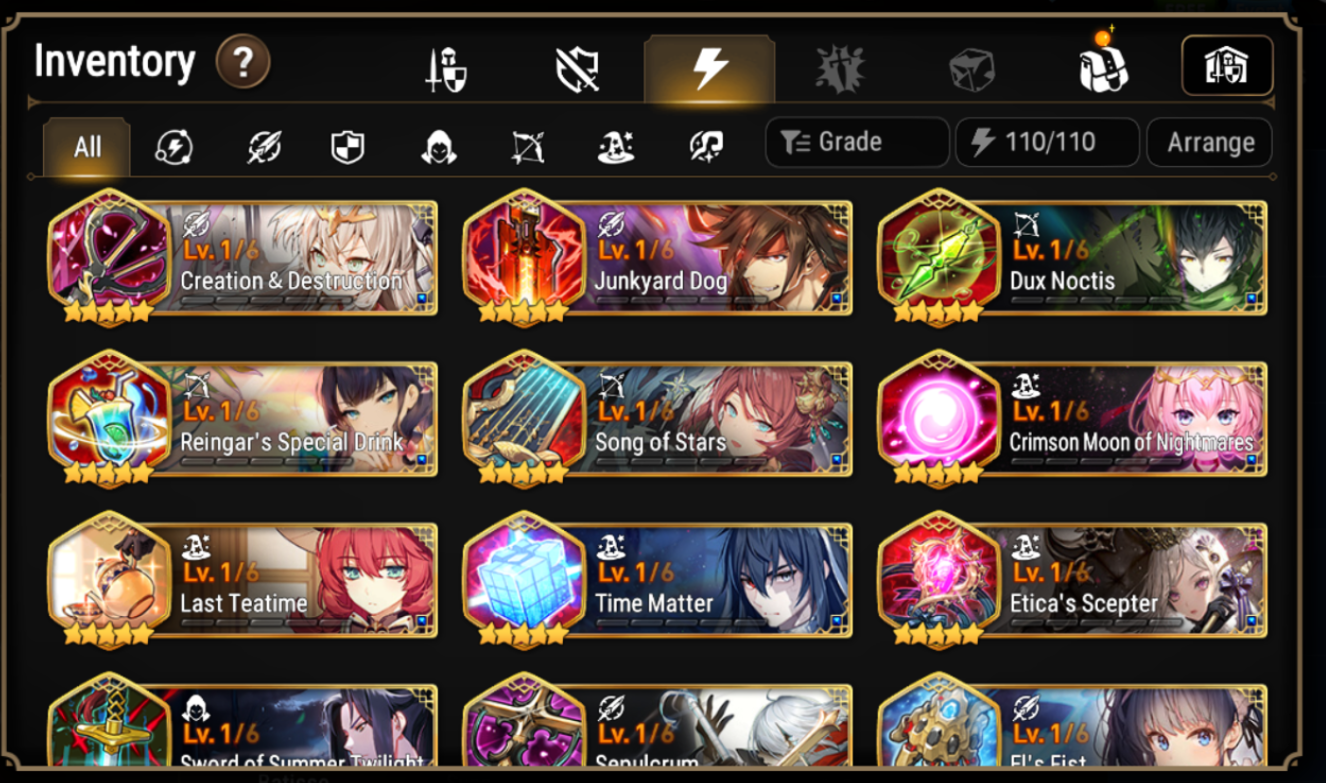Viewport: 1326px width, 783px height.
Task: Open the crossed-out shield tab
Action: (x=577, y=70)
